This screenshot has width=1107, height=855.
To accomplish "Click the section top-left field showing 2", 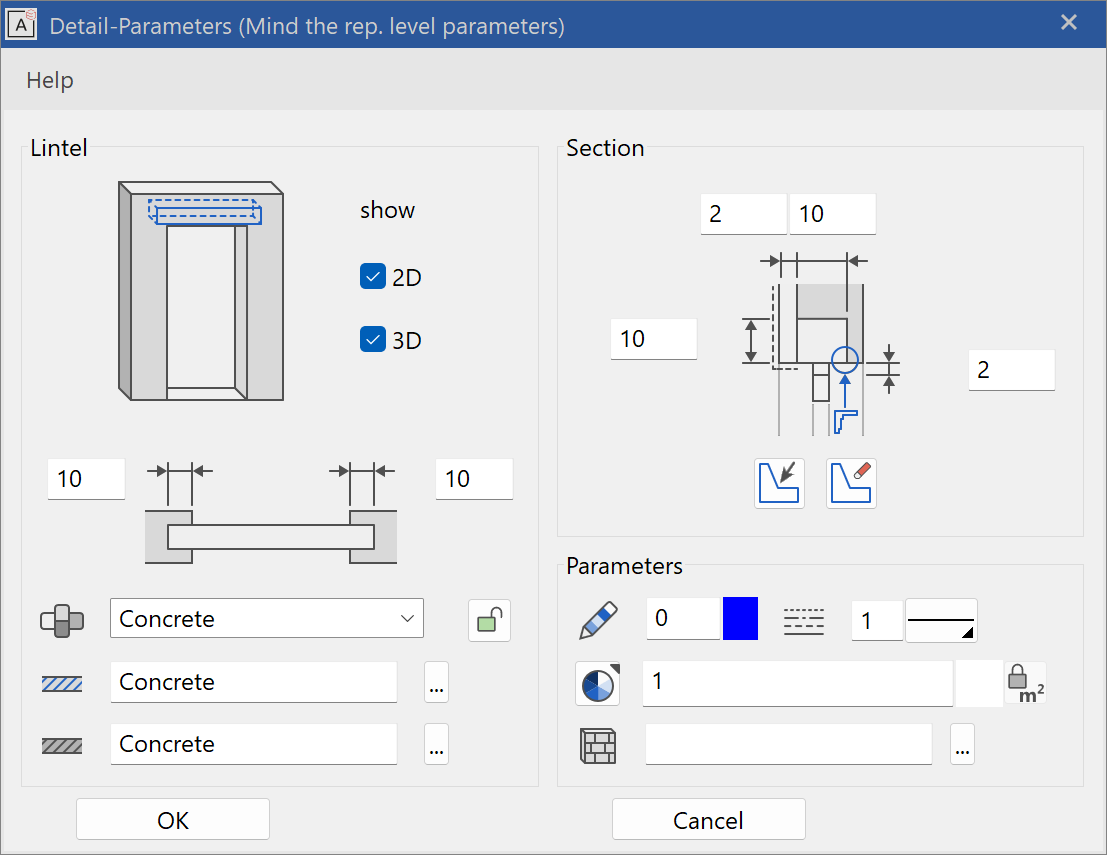I will 743,214.
